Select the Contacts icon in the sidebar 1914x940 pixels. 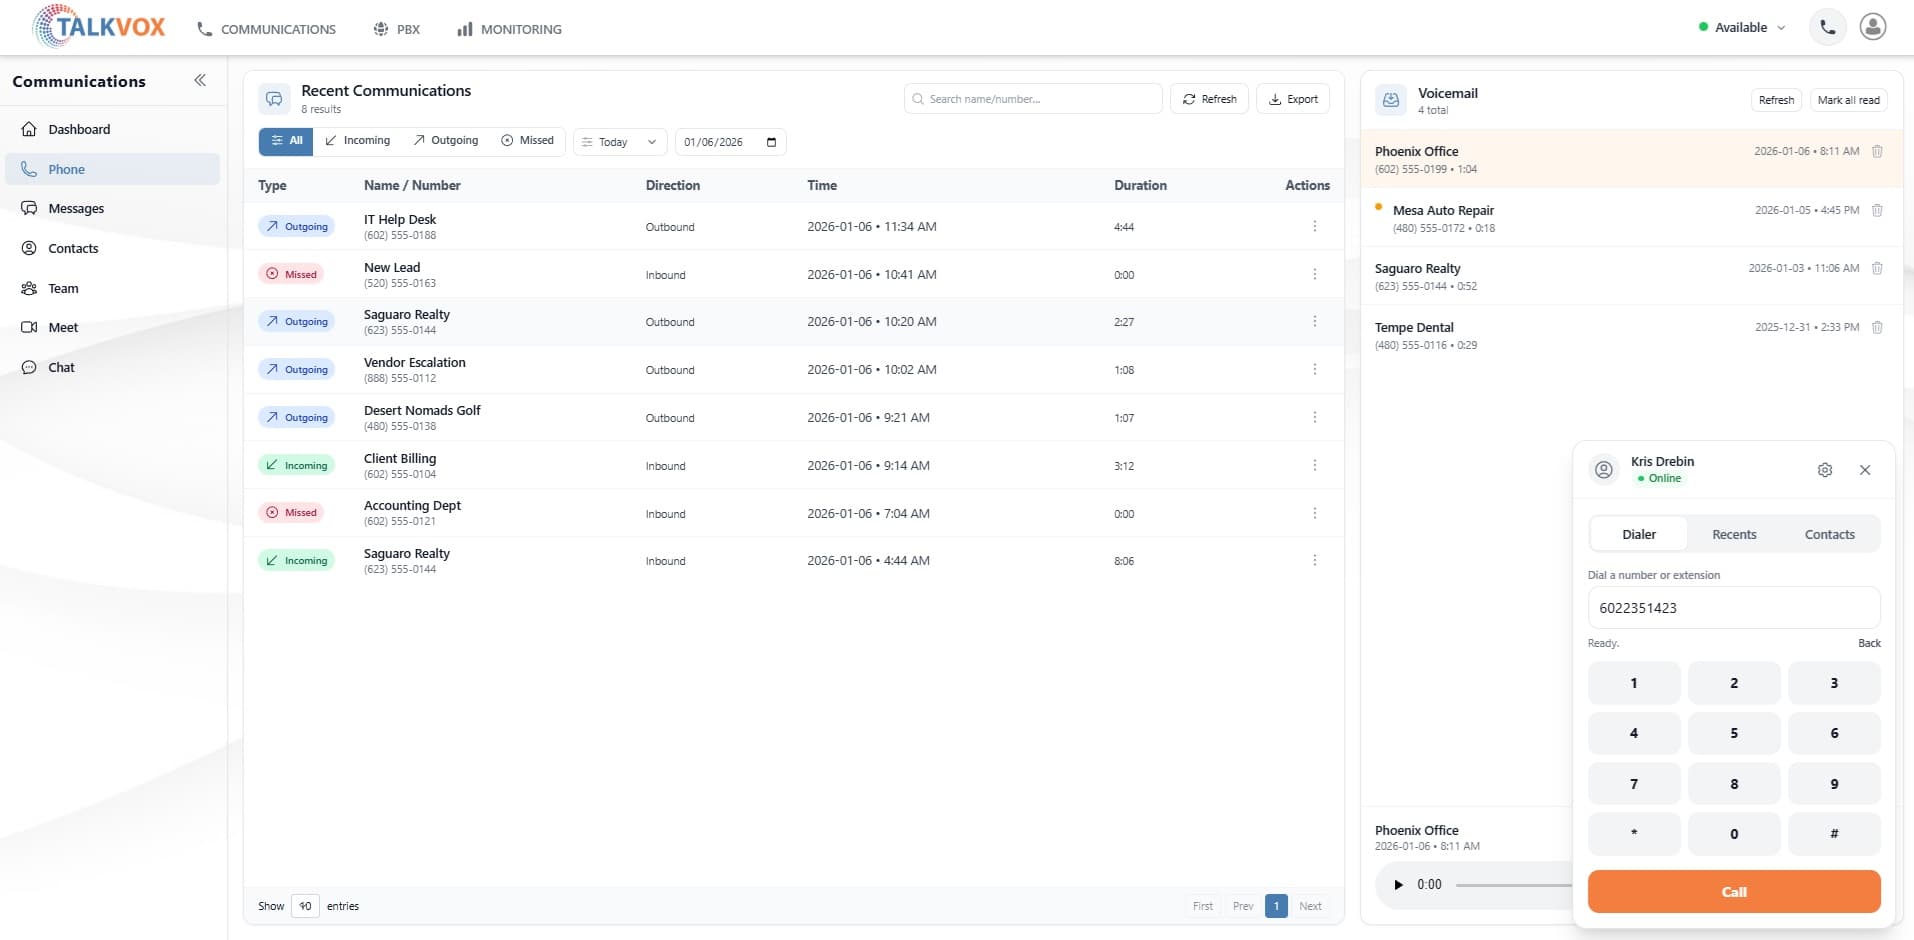[72, 248]
